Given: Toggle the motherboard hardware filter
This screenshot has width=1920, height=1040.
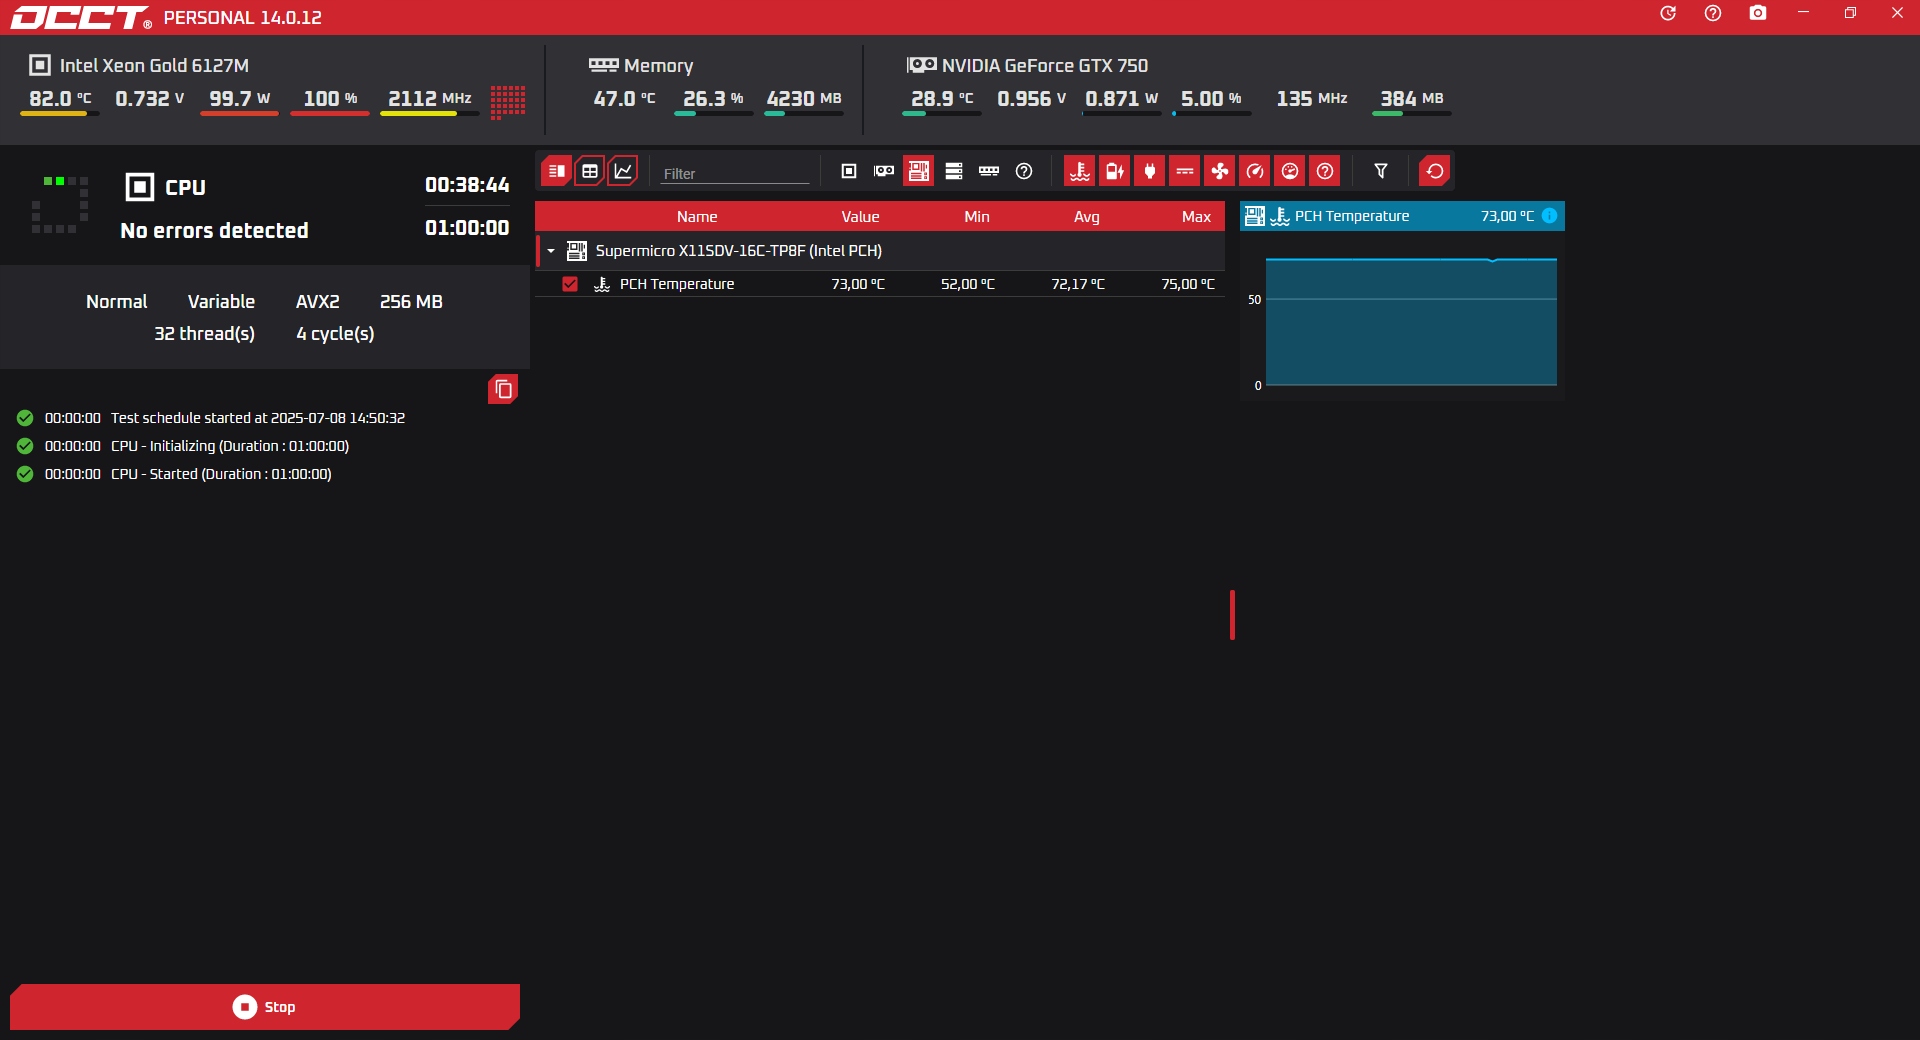Looking at the screenshot, I should (x=918, y=171).
